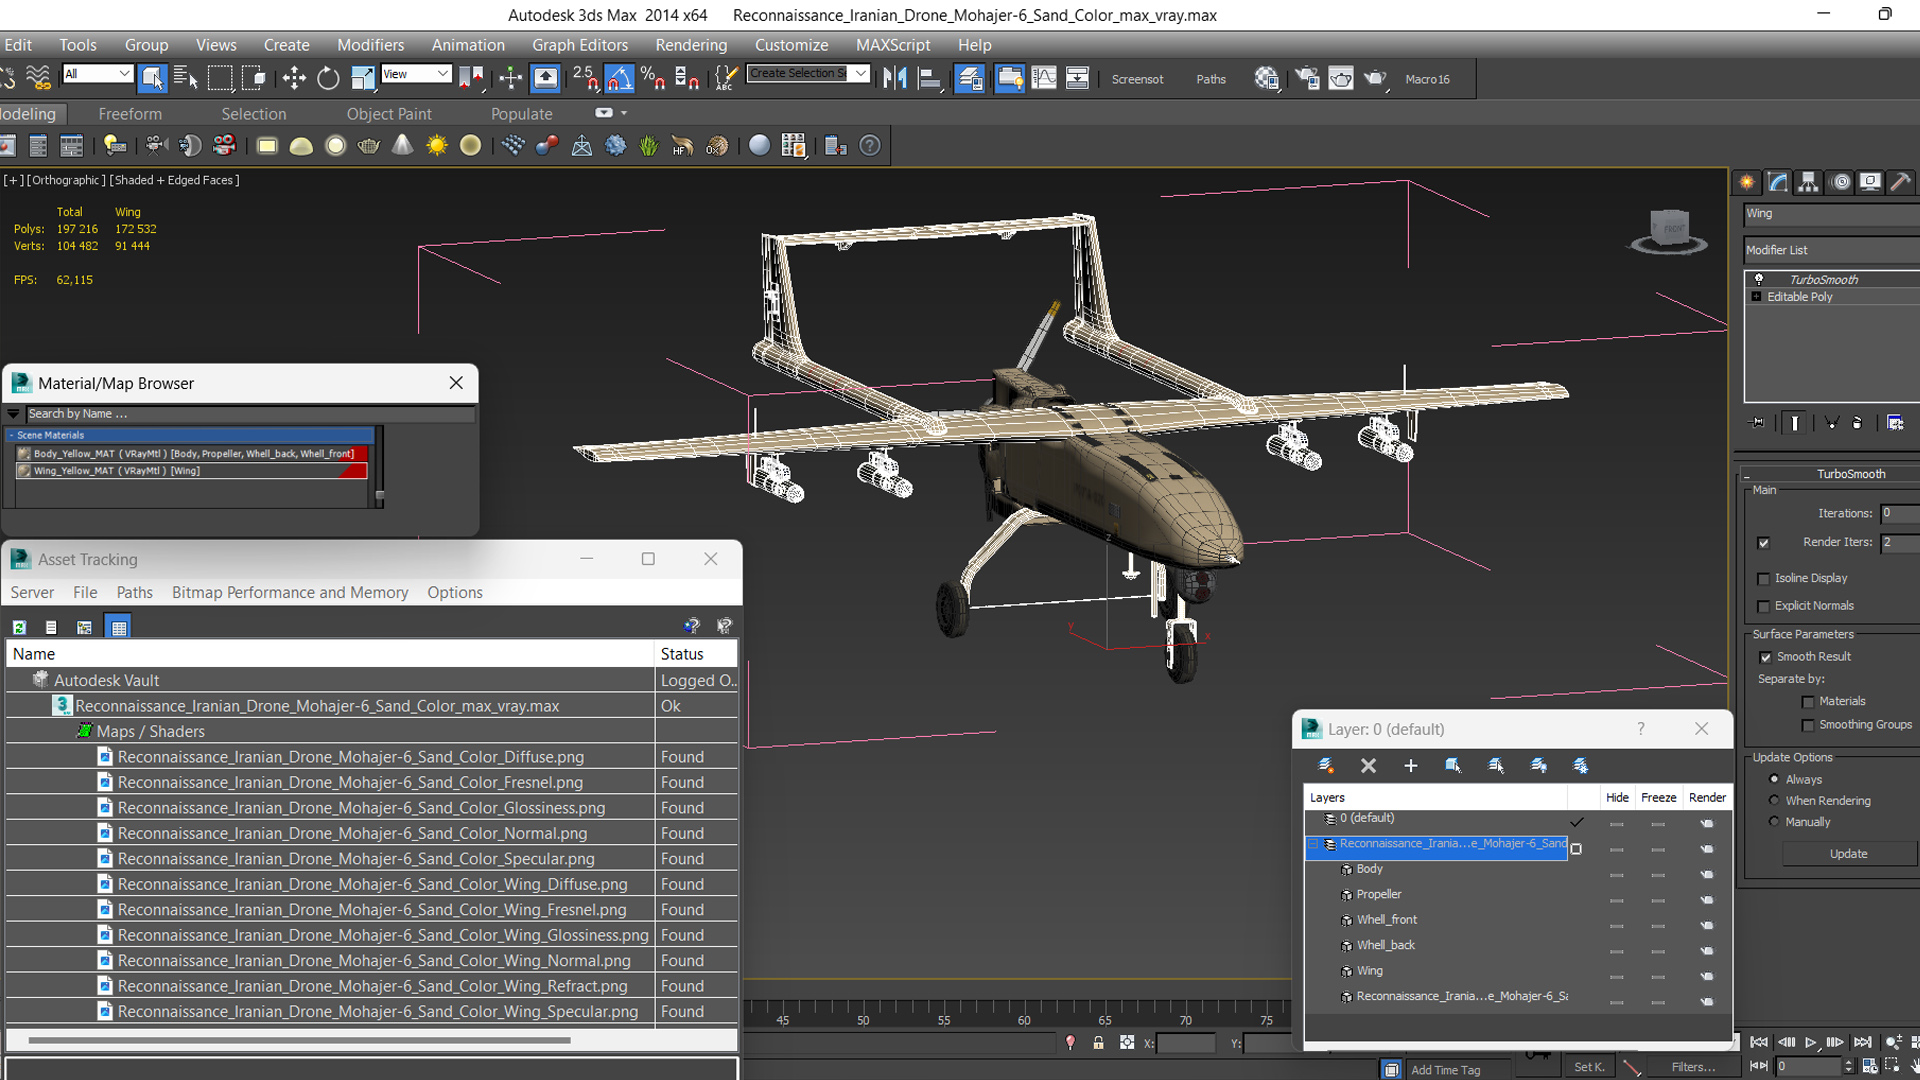Viewport: 1920px width, 1080px height.
Task: Click the Set K. button
Action: (x=1589, y=1067)
